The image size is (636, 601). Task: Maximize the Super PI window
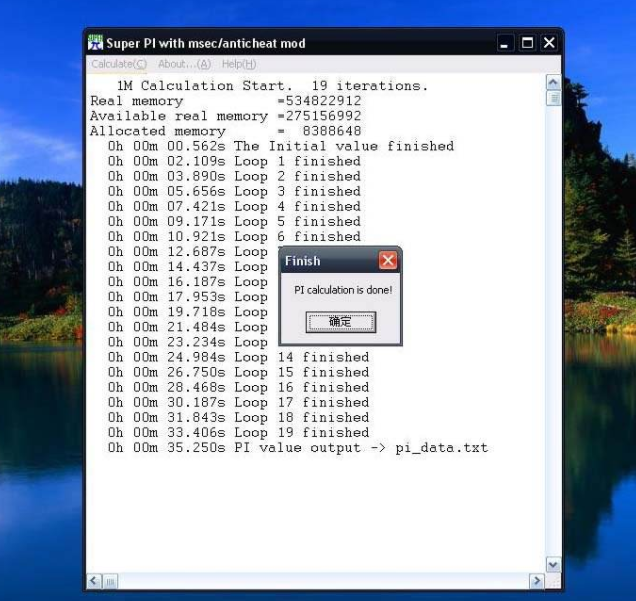[527, 43]
